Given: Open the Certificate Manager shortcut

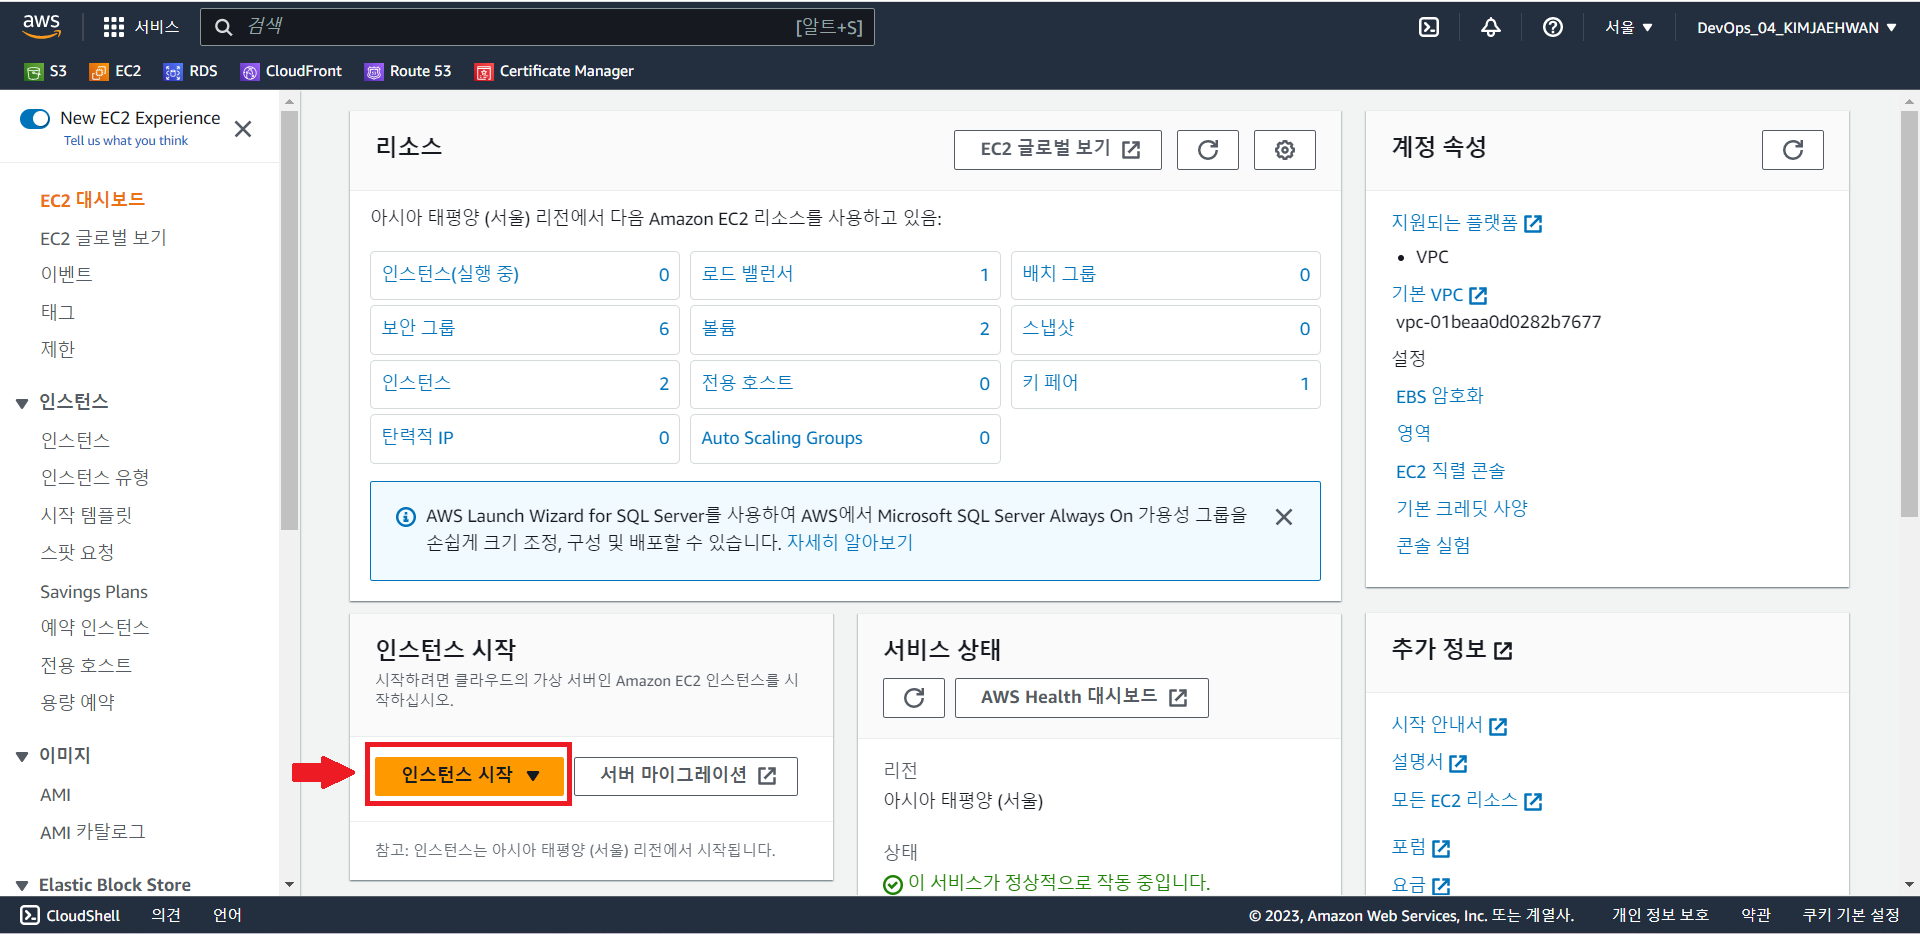Looking at the screenshot, I should (554, 71).
